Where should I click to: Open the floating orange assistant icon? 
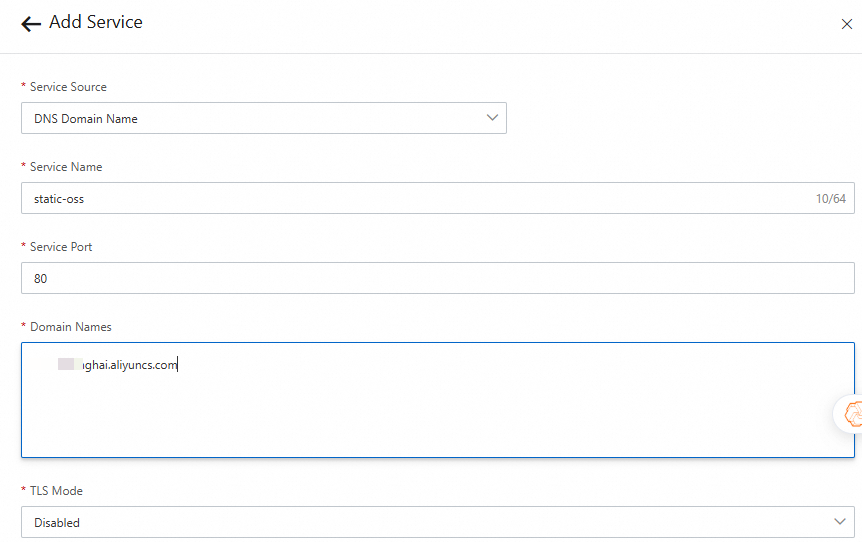(x=852, y=414)
